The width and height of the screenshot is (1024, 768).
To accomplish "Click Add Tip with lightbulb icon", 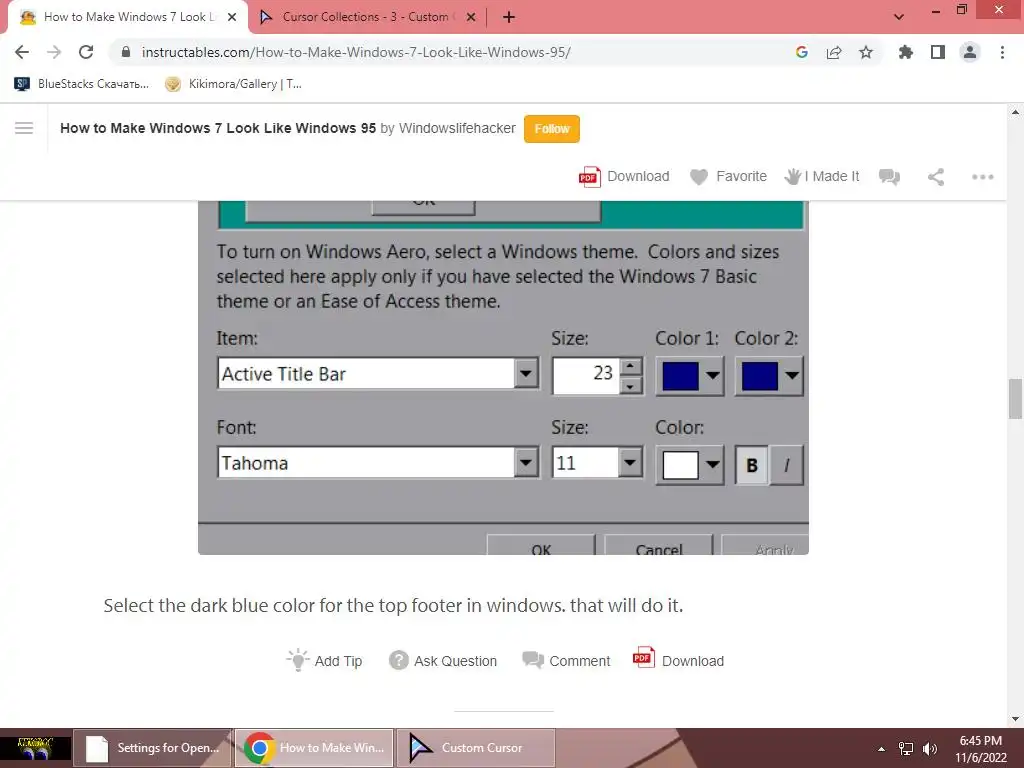I will point(324,660).
